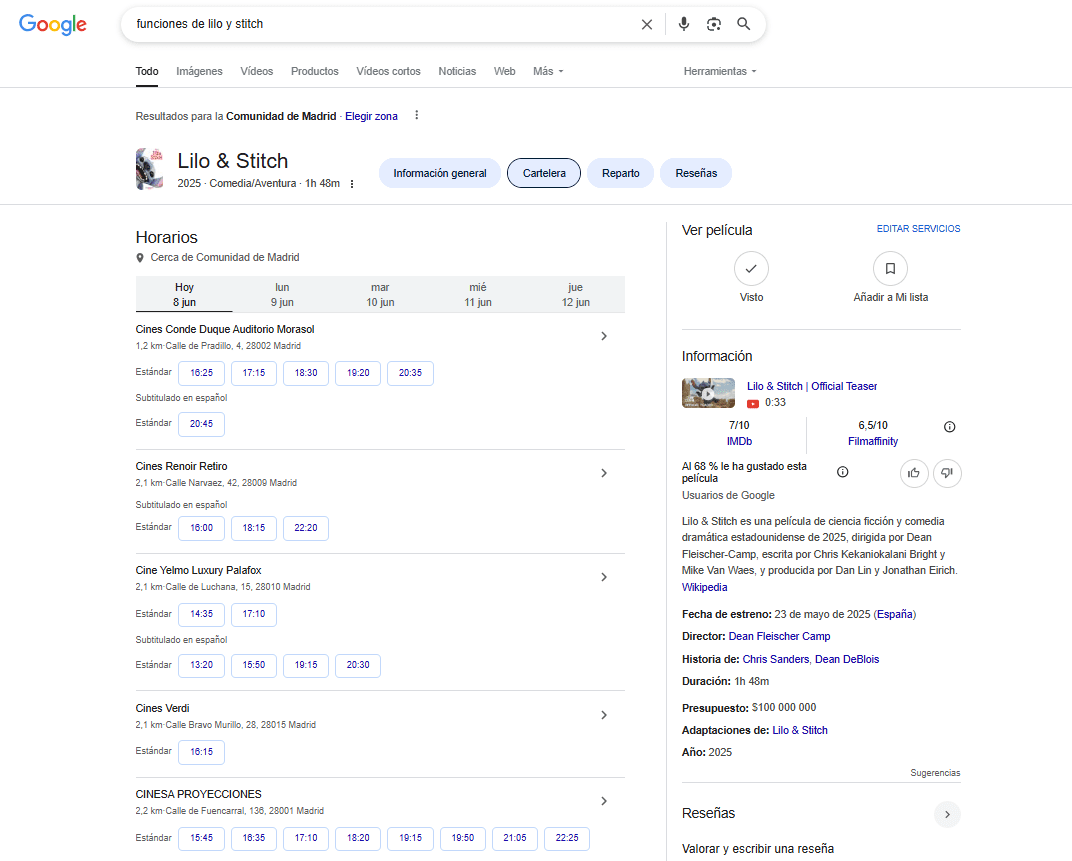Image resolution: width=1072 pixels, height=861 pixels.
Task: Switch to the Web tab
Action: point(505,71)
